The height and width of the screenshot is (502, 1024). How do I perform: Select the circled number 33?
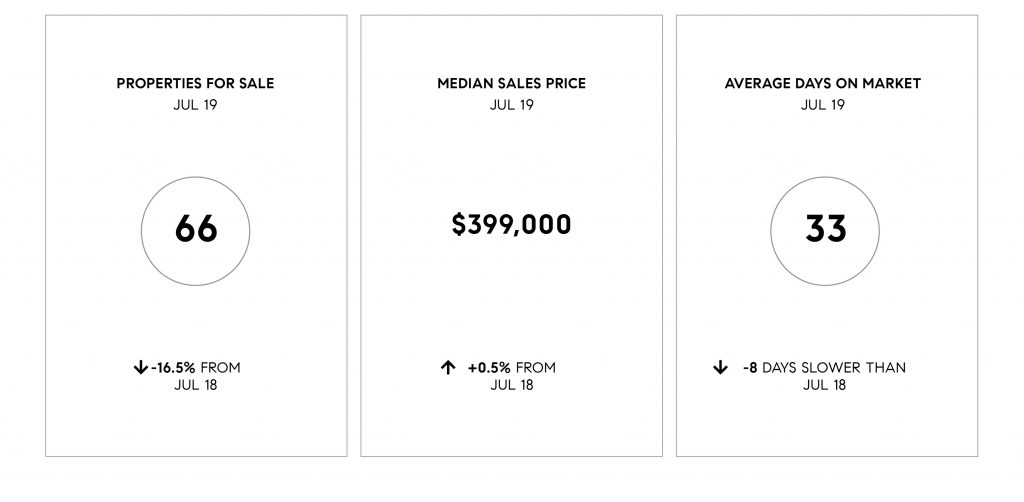(x=825, y=230)
